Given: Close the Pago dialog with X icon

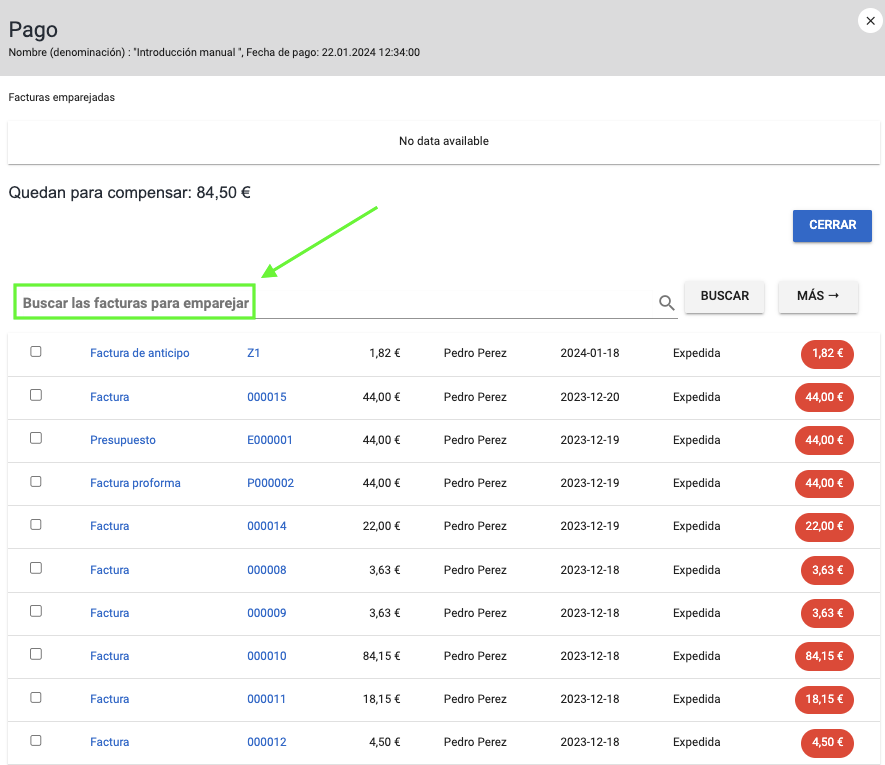Looking at the screenshot, I should (868, 19).
